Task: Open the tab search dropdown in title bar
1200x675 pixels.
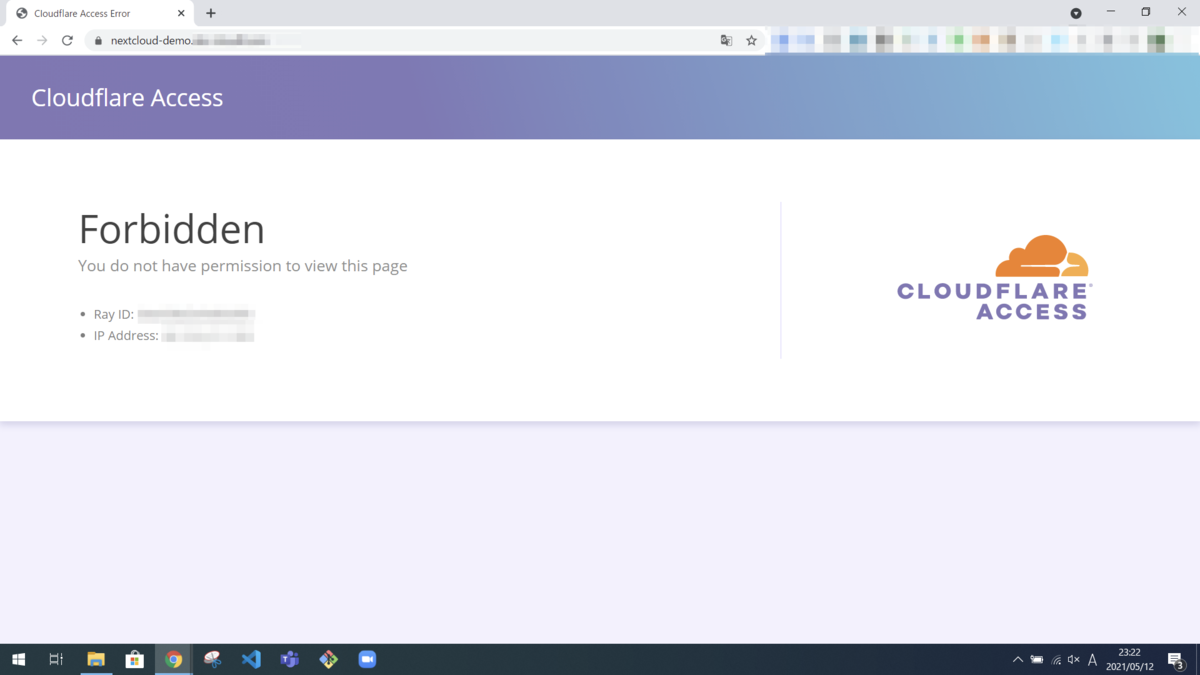Action: [1076, 13]
